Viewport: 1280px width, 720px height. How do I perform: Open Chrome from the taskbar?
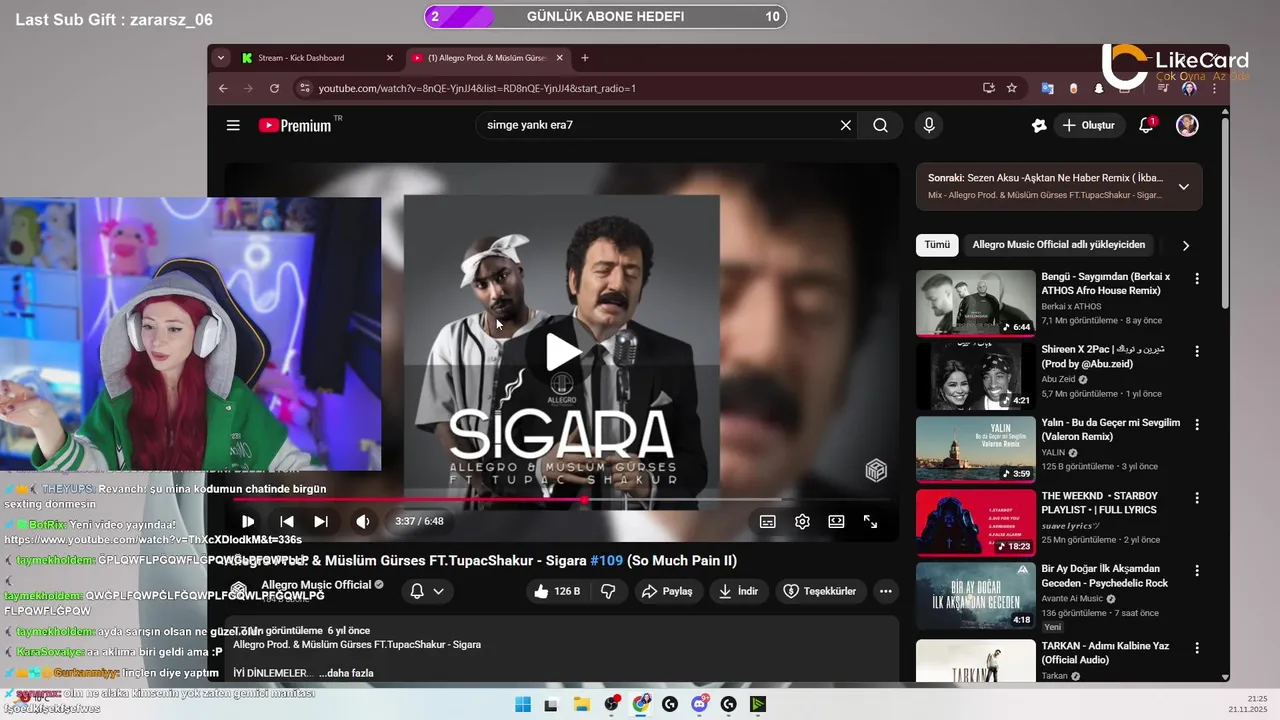tap(641, 705)
